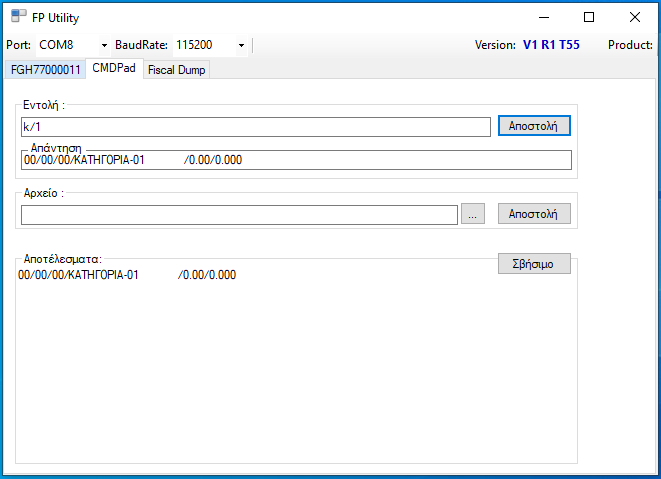Click the empty Αρχείο file path field
This screenshot has width=661, height=479.
pos(238,214)
